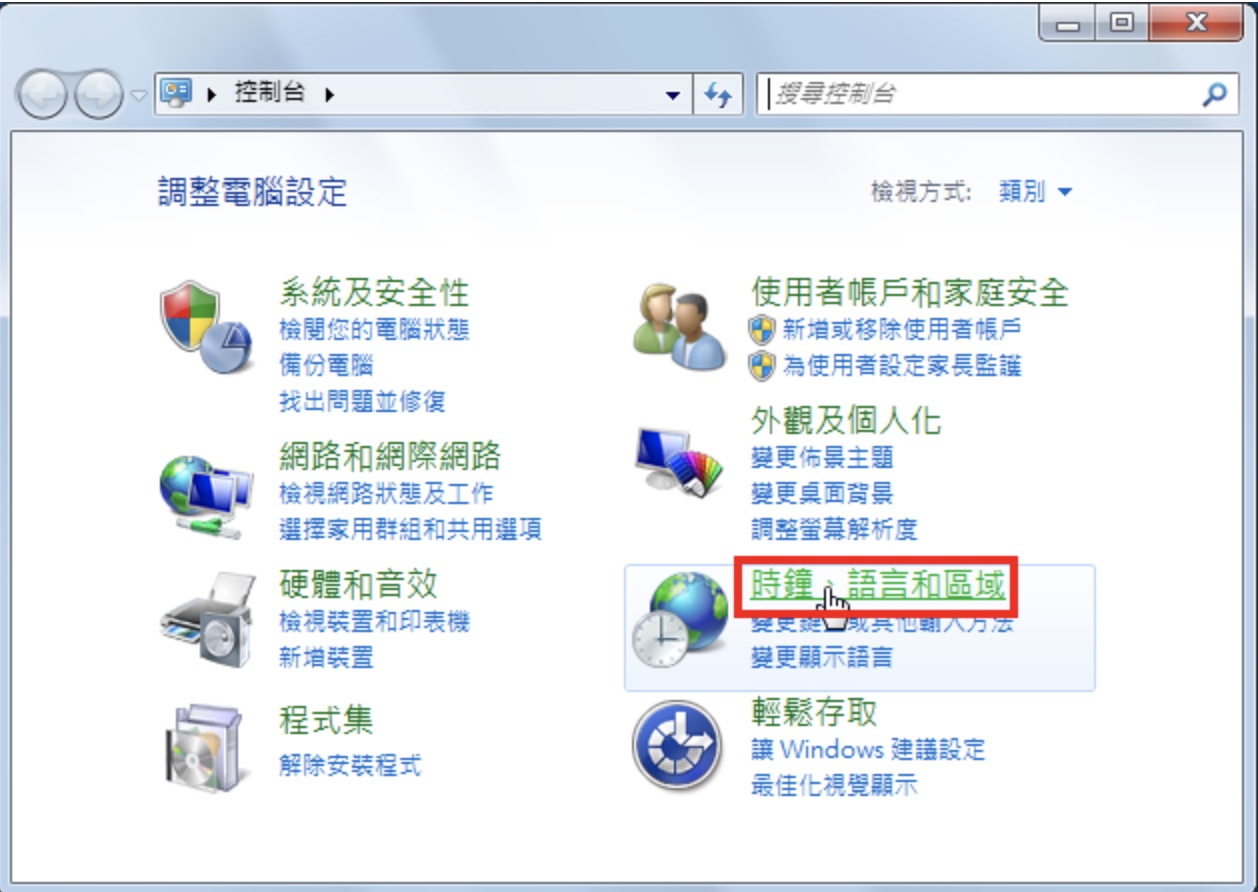Viewport: 1258px width, 892px height.
Task: Open the address bar history dropdown arrow
Action: (672, 95)
